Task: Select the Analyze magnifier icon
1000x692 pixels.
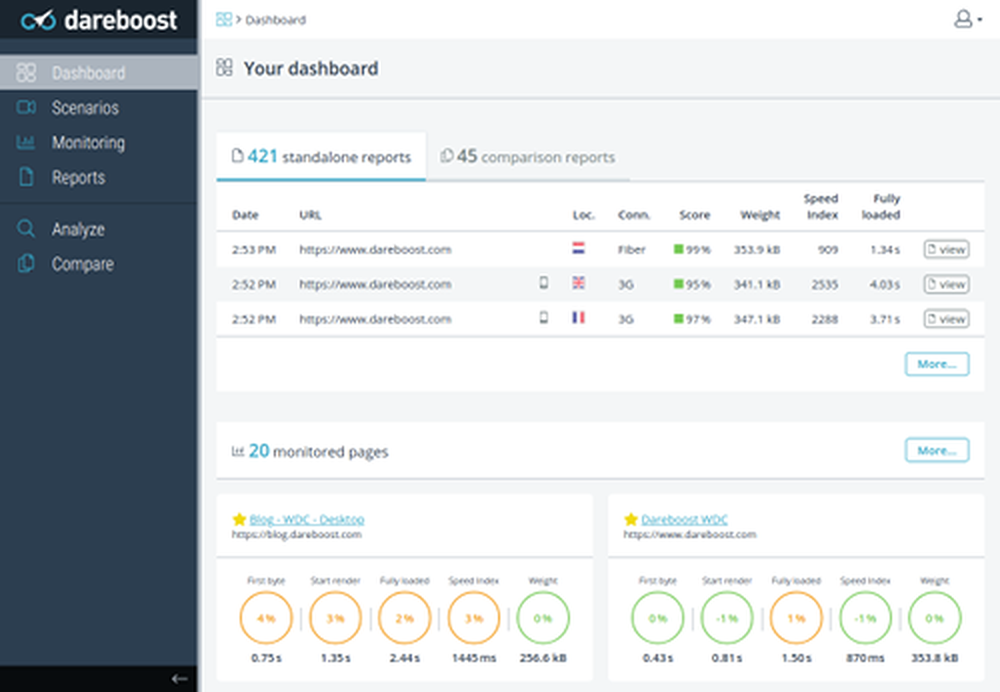Action: [26, 228]
